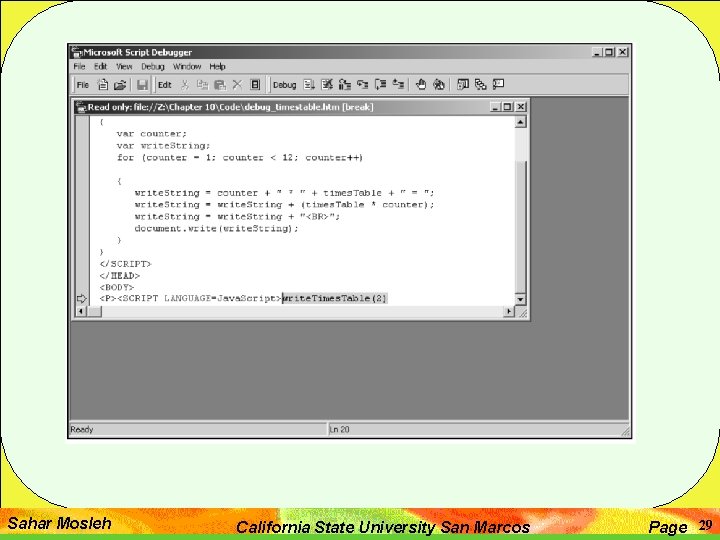Click the vertical scrollbar thumb in code window
This screenshot has height=540, width=720.
520,226
